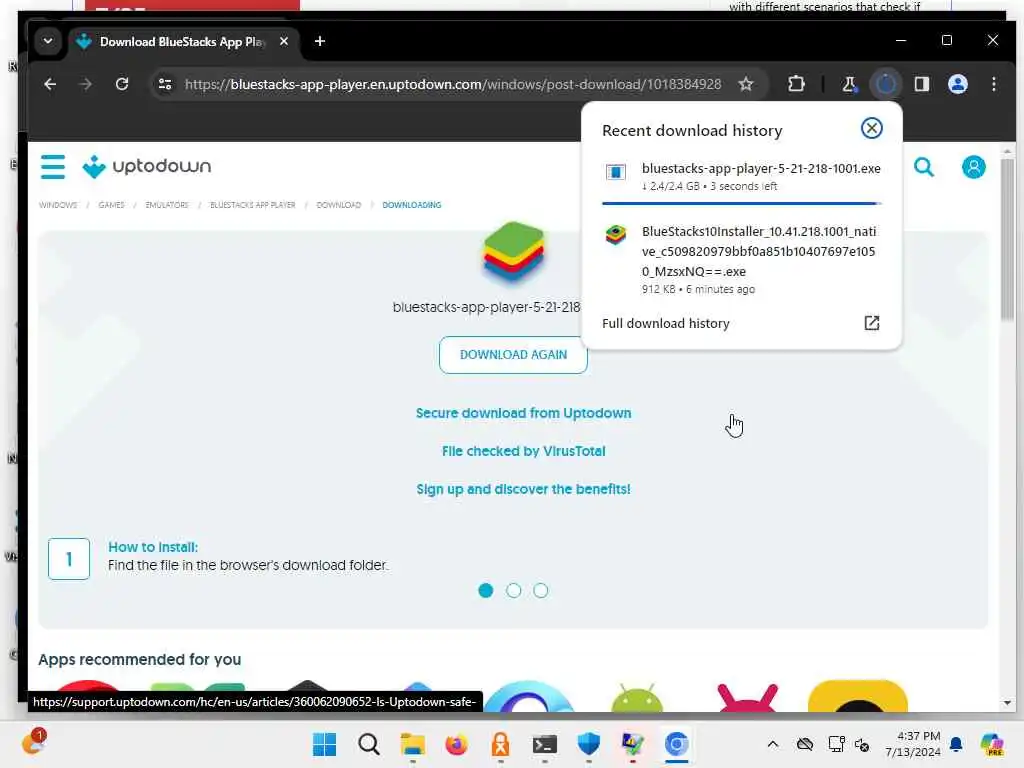
Task: Open Chrome Labs flask icon
Action: click(x=850, y=84)
